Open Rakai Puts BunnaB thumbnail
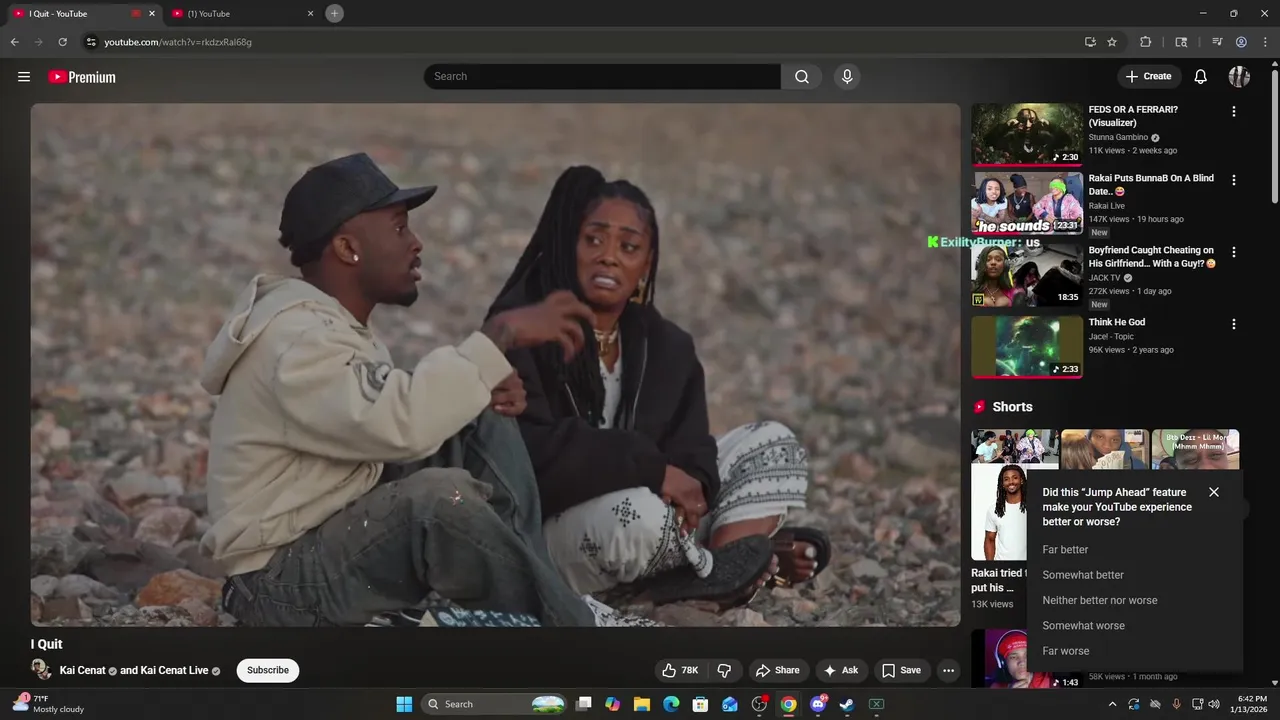Image resolution: width=1280 pixels, height=720 pixels. point(1027,203)
